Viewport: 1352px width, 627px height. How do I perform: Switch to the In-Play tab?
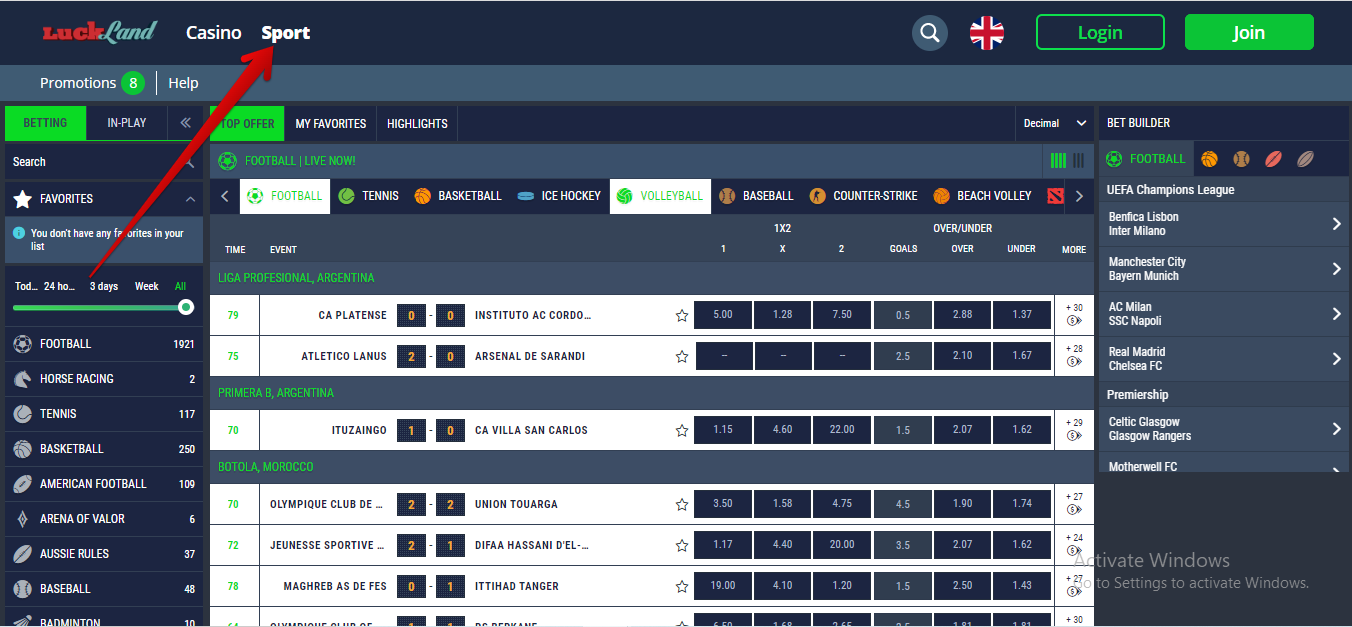127,123
